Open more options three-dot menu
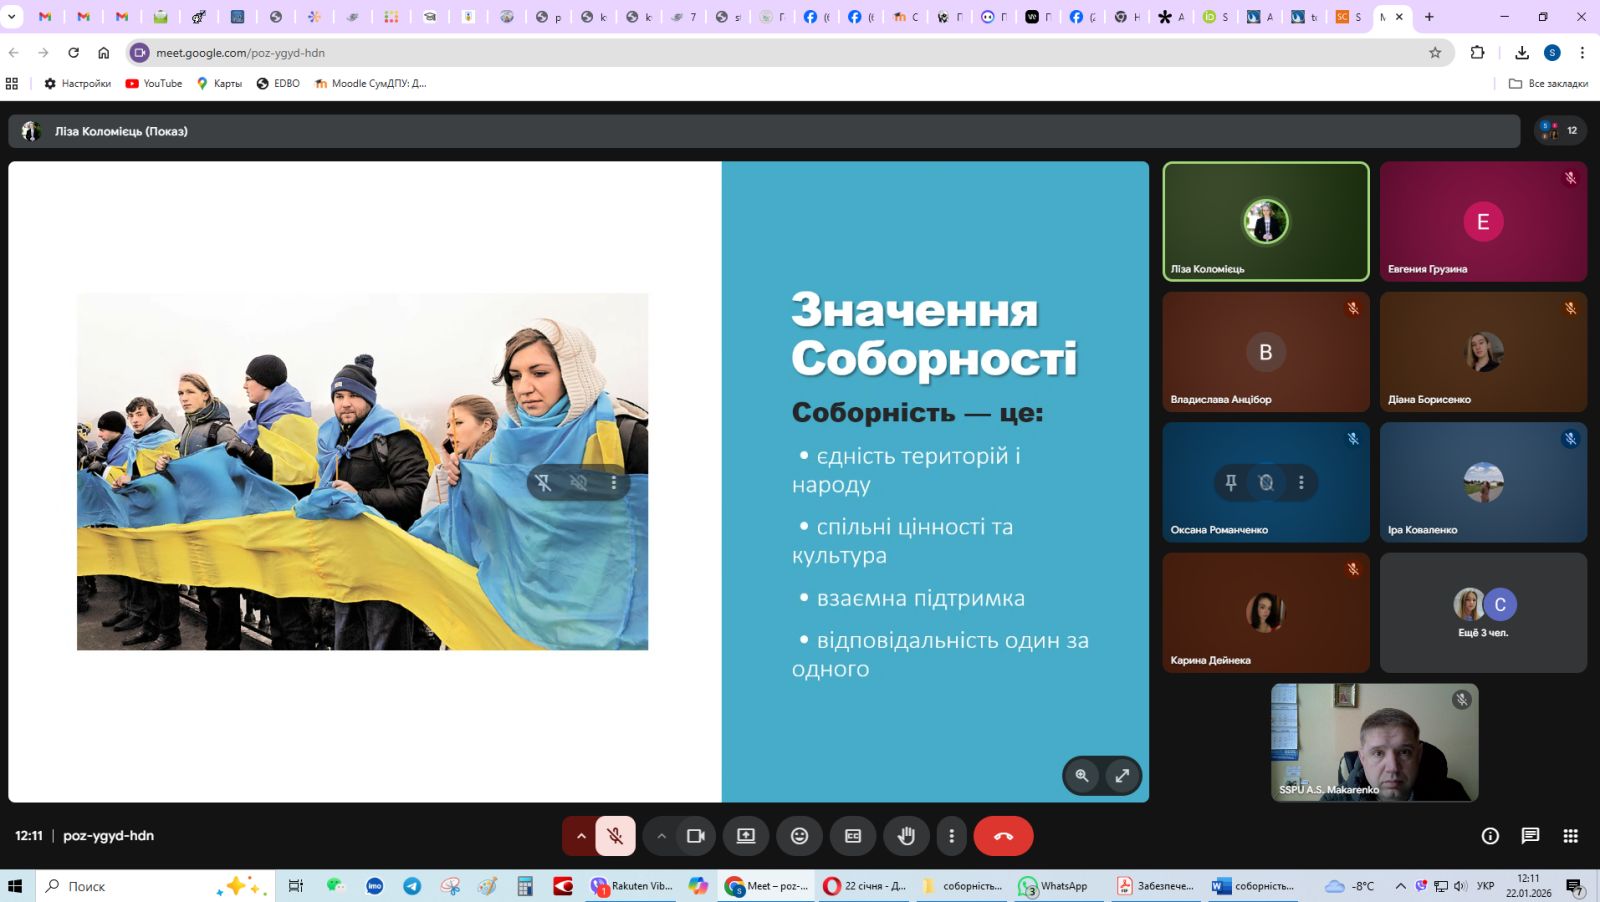 pyautogui.click(x=951, y=836)
